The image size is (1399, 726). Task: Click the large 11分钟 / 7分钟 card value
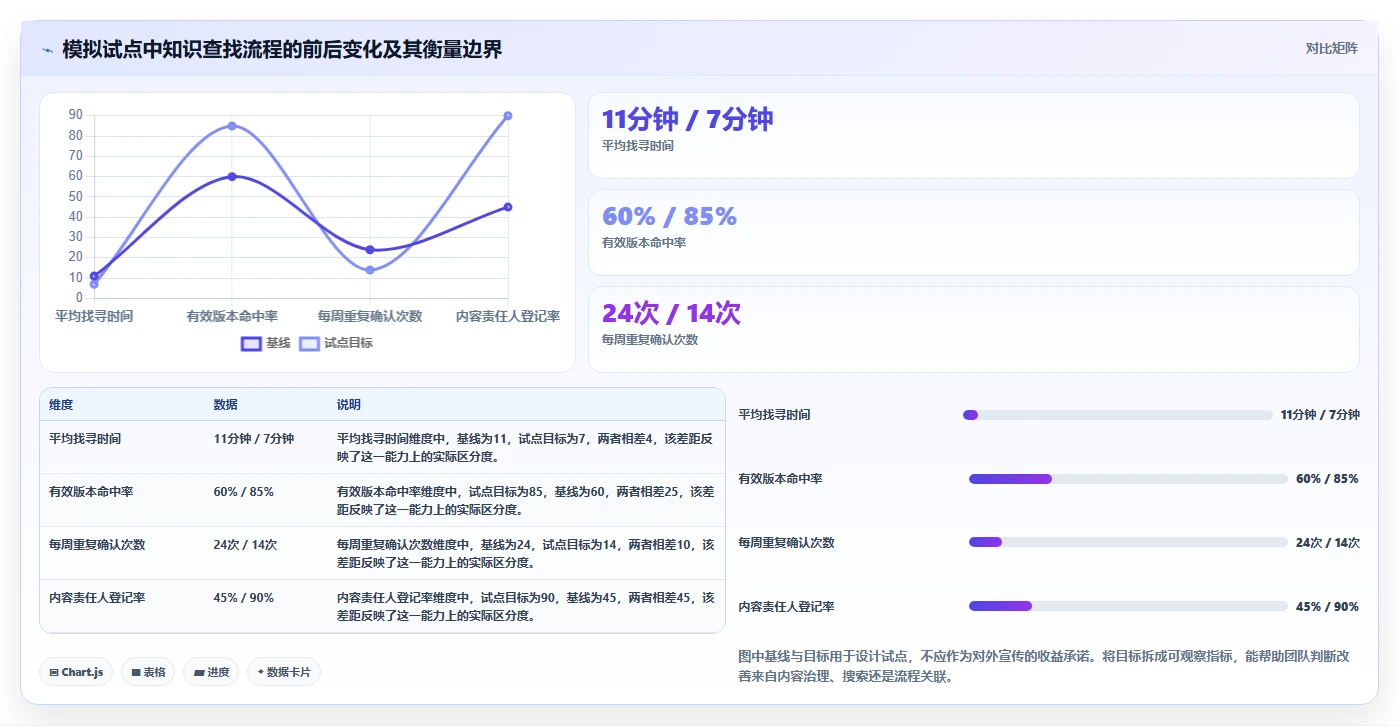[687, 119]
